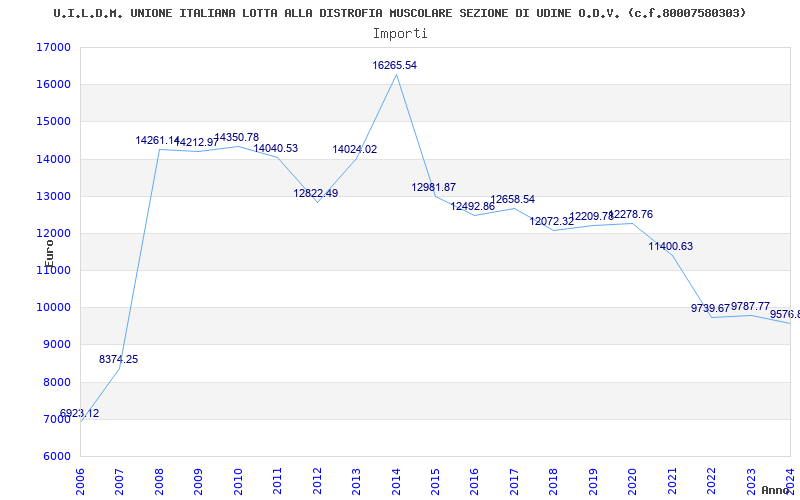Screen dimensions: 800x500
Task: Click the x-axis year 2016
Action: (x=474, y=482)
